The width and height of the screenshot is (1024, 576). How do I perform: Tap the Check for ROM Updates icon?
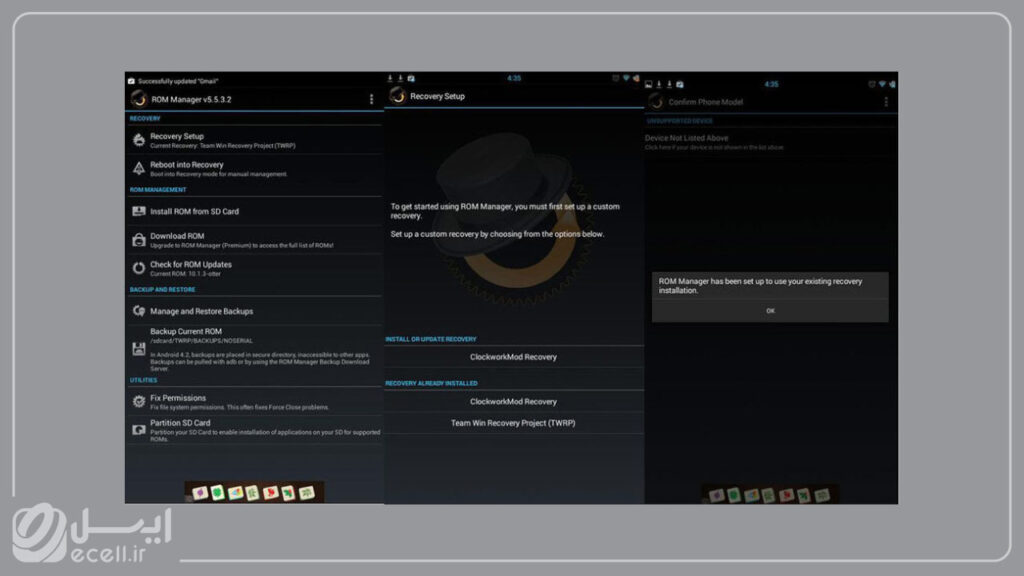pyautogui.click(x=139, y=268)
